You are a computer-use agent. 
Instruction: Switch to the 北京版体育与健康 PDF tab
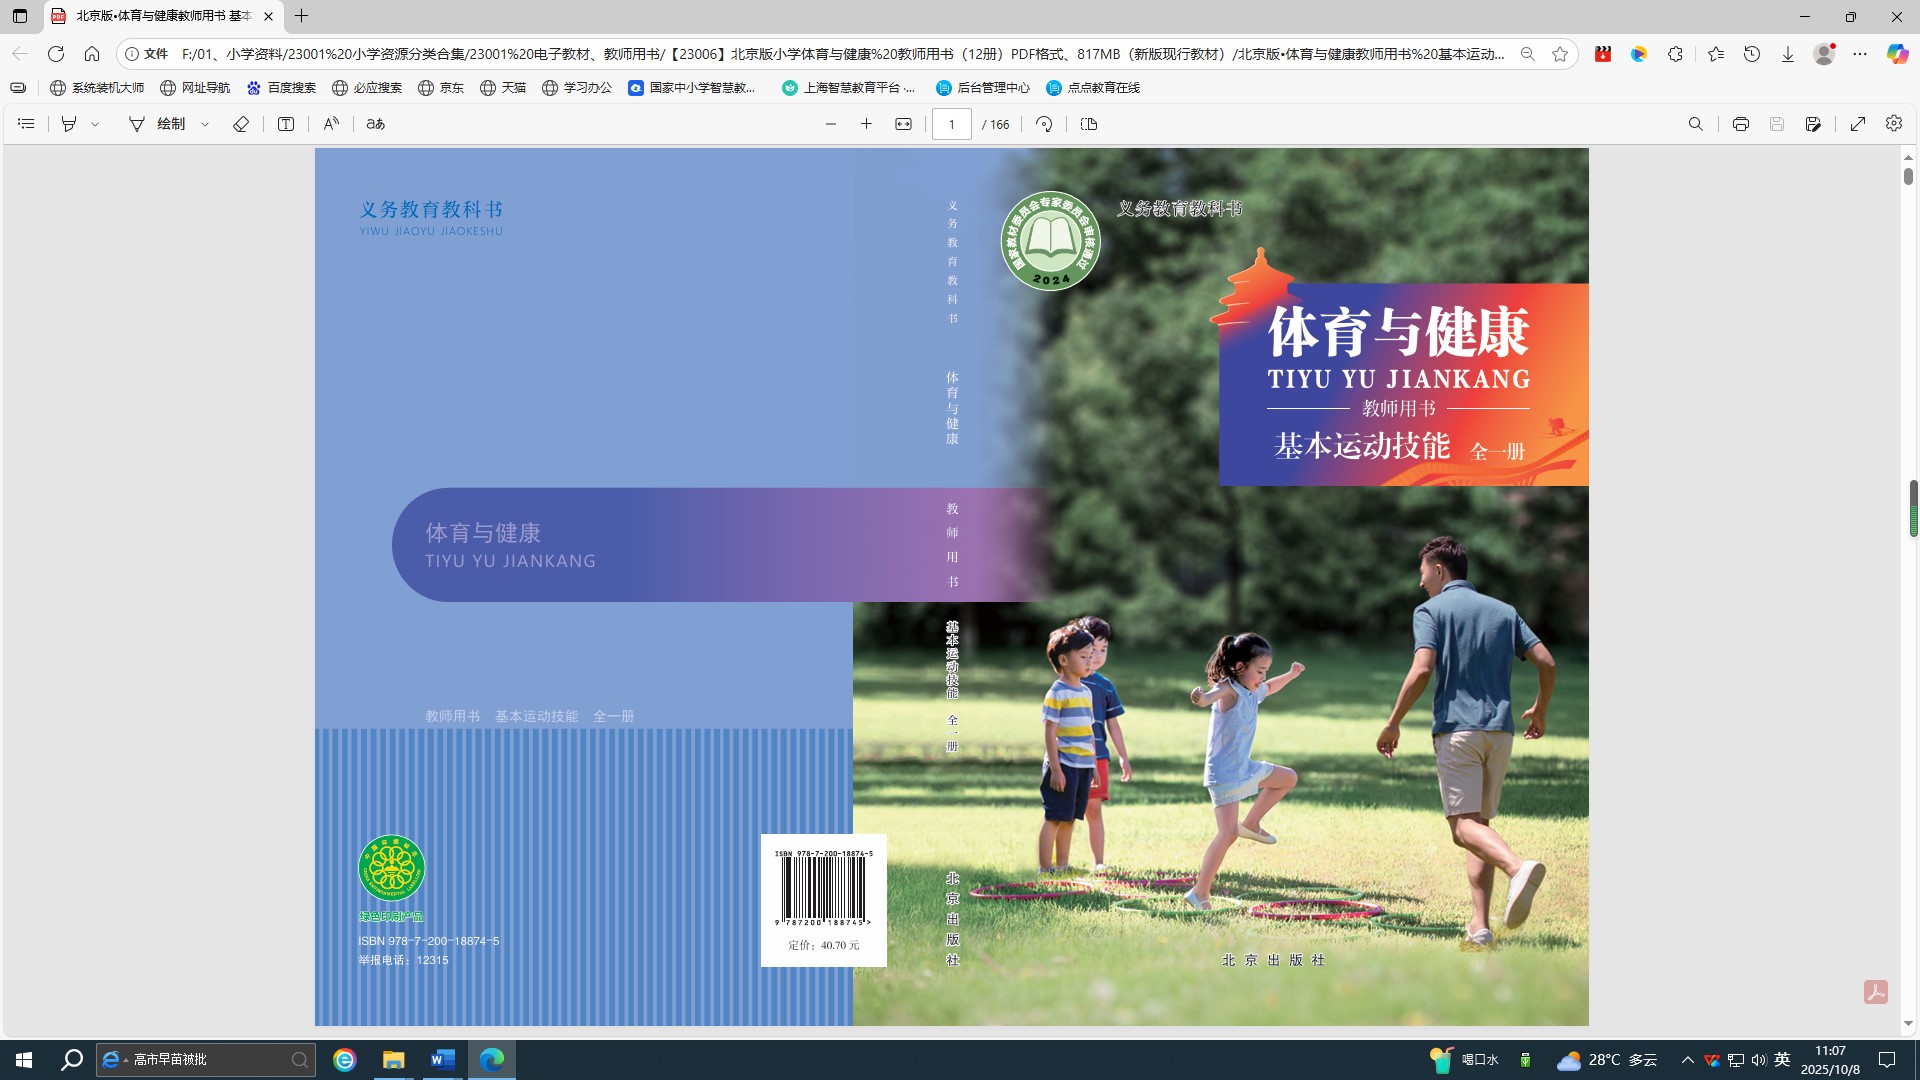coord(160,16)
